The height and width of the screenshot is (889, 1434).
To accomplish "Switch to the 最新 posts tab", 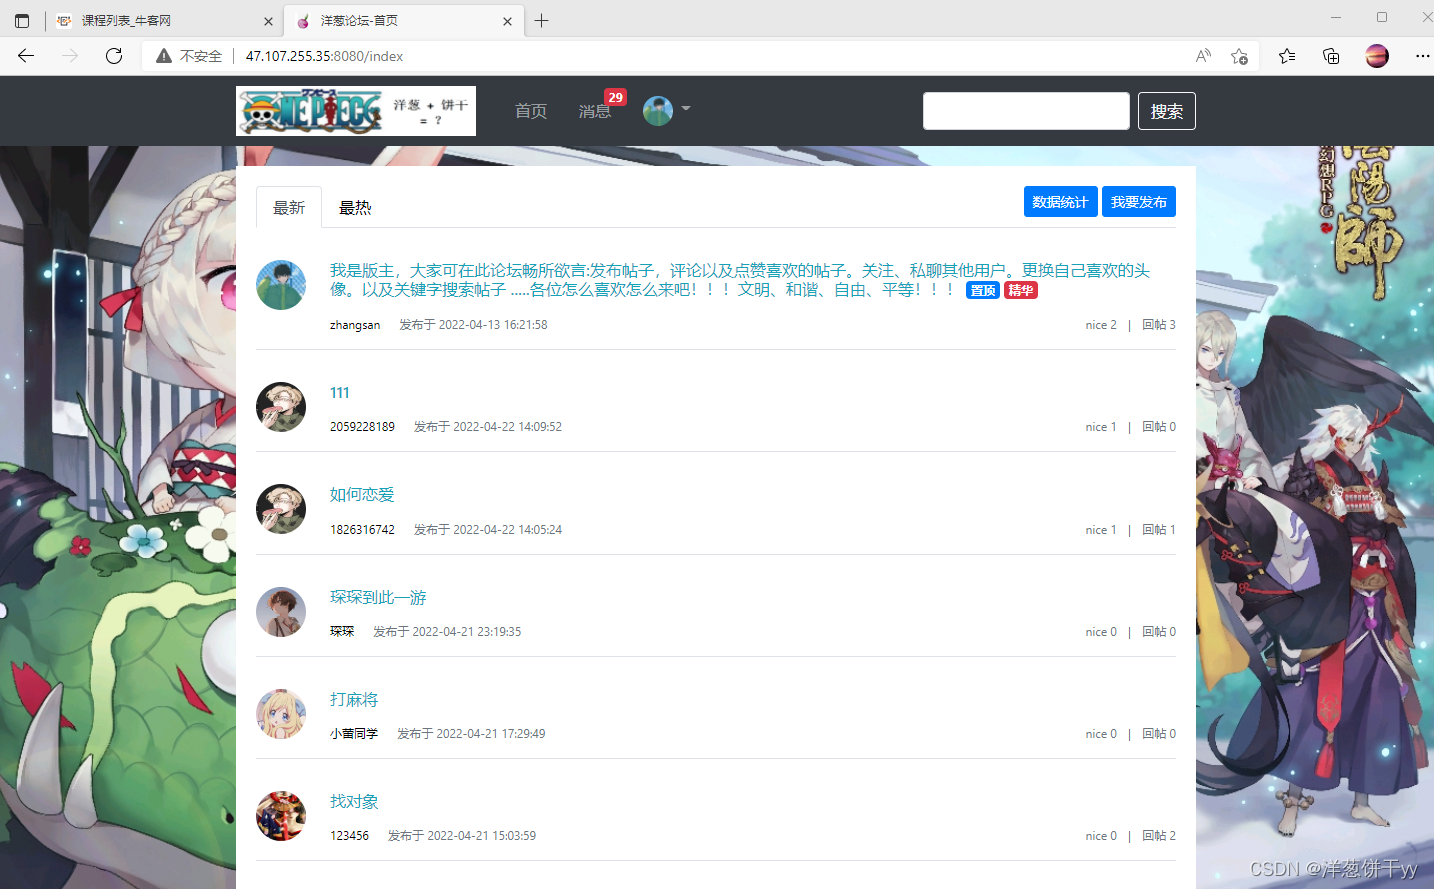I will [x=289, y=207].
